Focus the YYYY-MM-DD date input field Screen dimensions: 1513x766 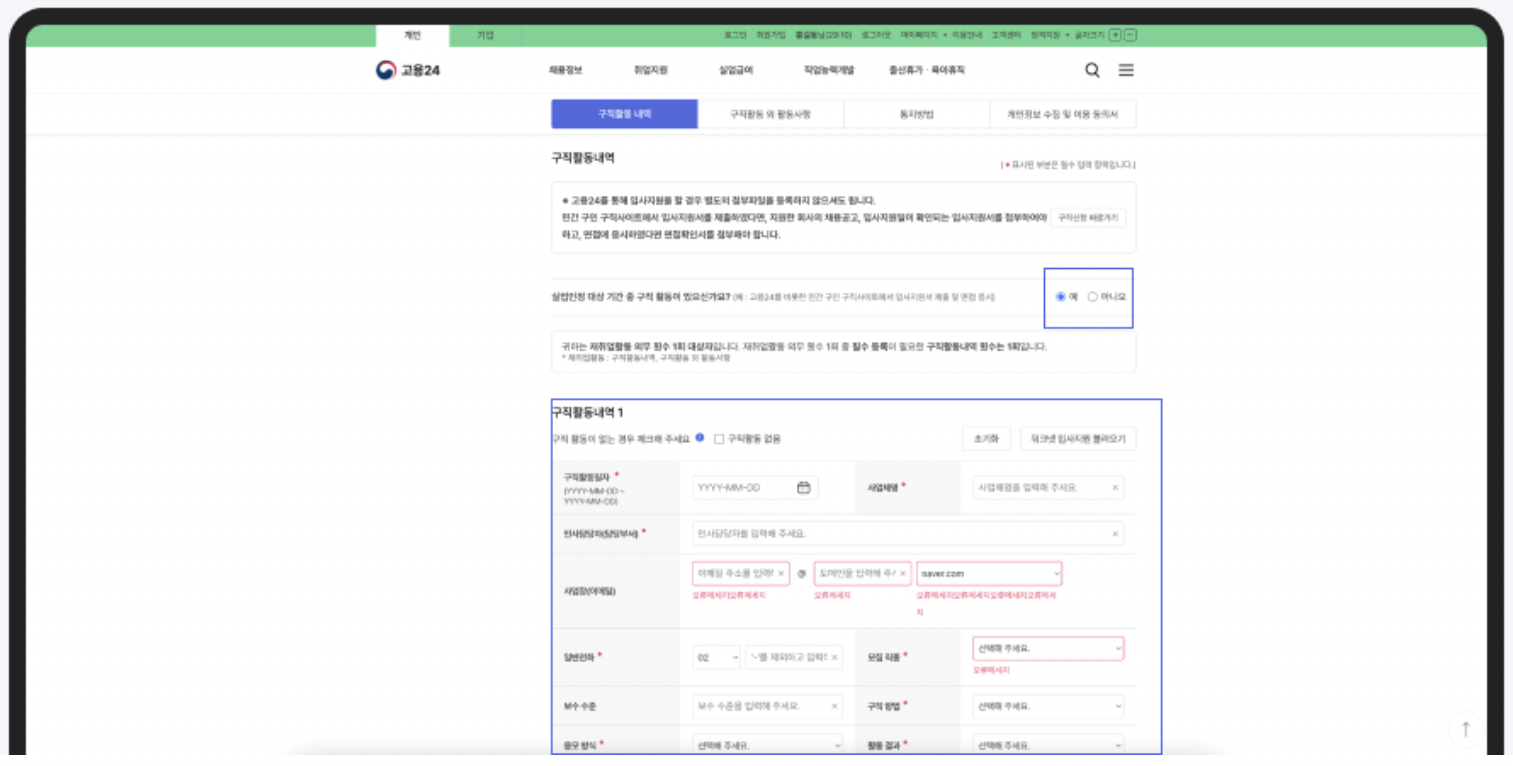click(x=755, y=488)
